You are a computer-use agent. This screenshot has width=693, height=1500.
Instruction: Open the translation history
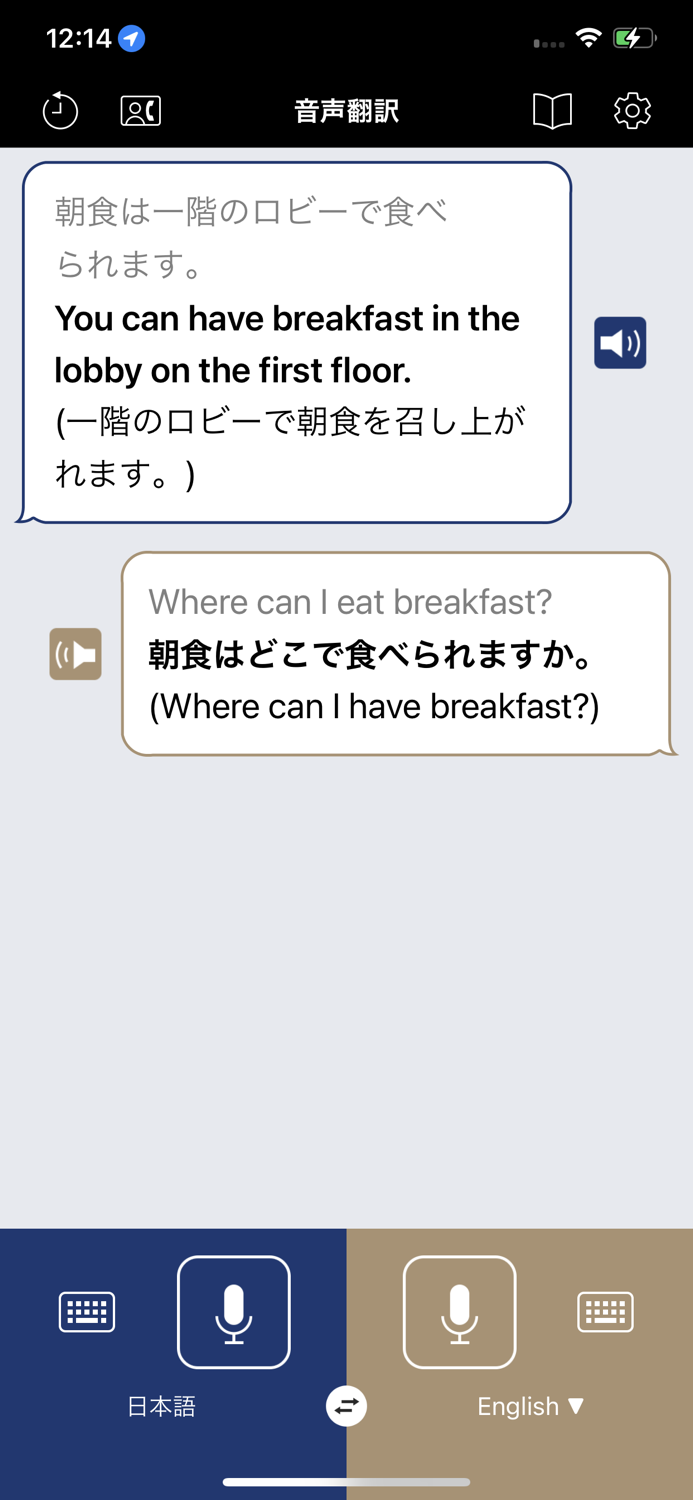[x=60, y=110]
